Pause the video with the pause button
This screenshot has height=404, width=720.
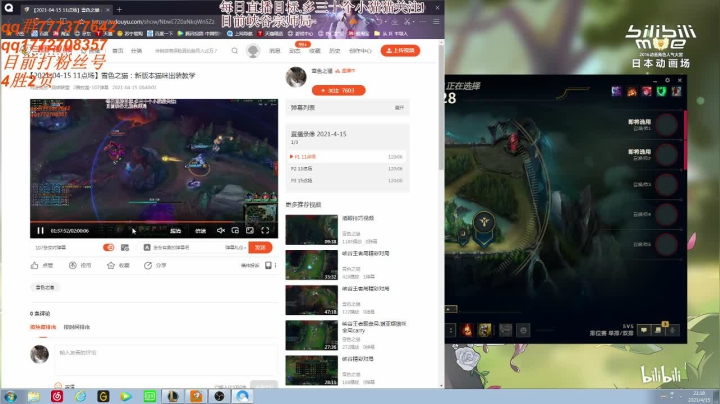pyautogui.click(x=40, y=230)
